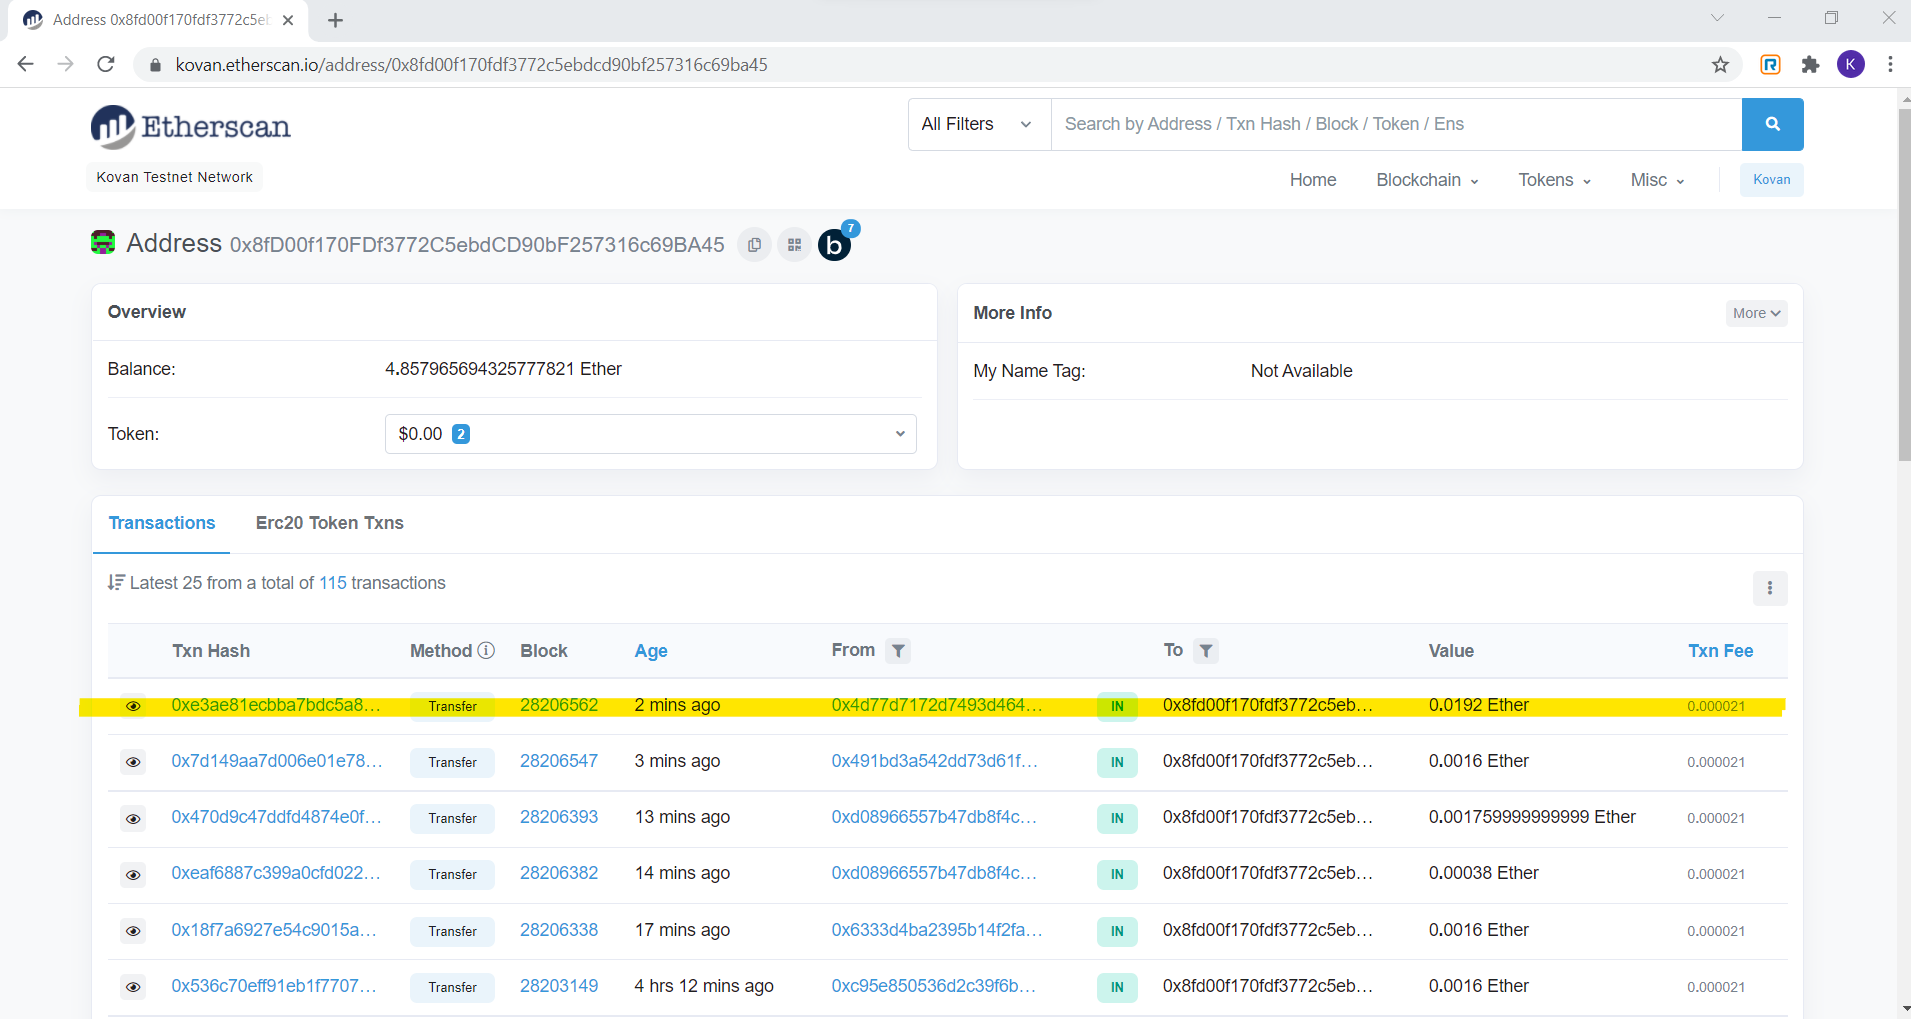Open the All Filters dropdown
Viewport: 1911px width, 1019px height.
(x=977, y=124)
